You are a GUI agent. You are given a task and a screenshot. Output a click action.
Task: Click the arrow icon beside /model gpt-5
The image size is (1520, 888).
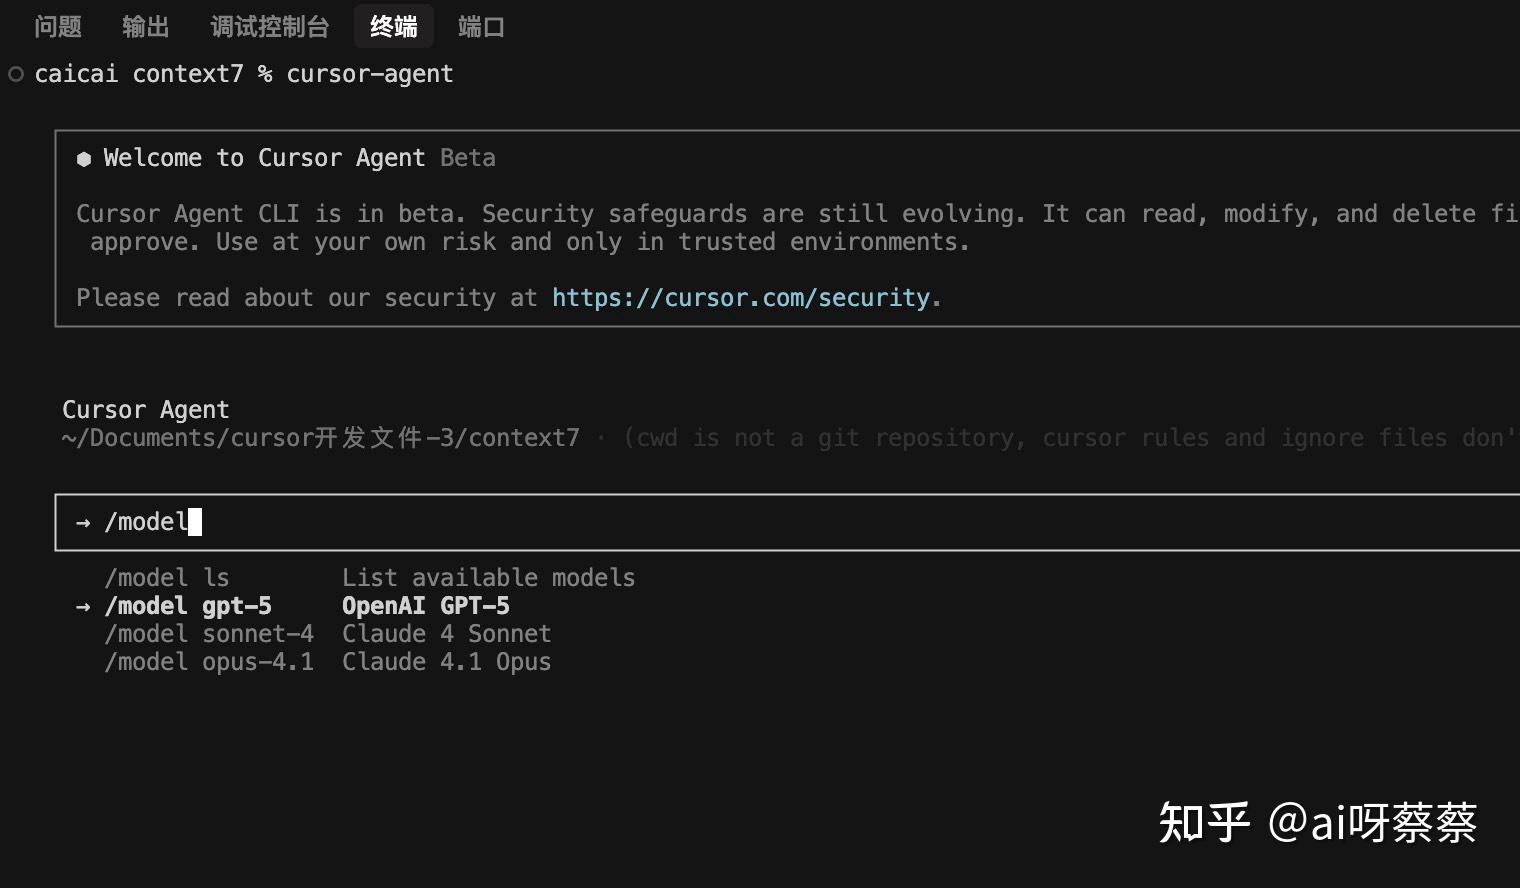(x=82, y=605)
